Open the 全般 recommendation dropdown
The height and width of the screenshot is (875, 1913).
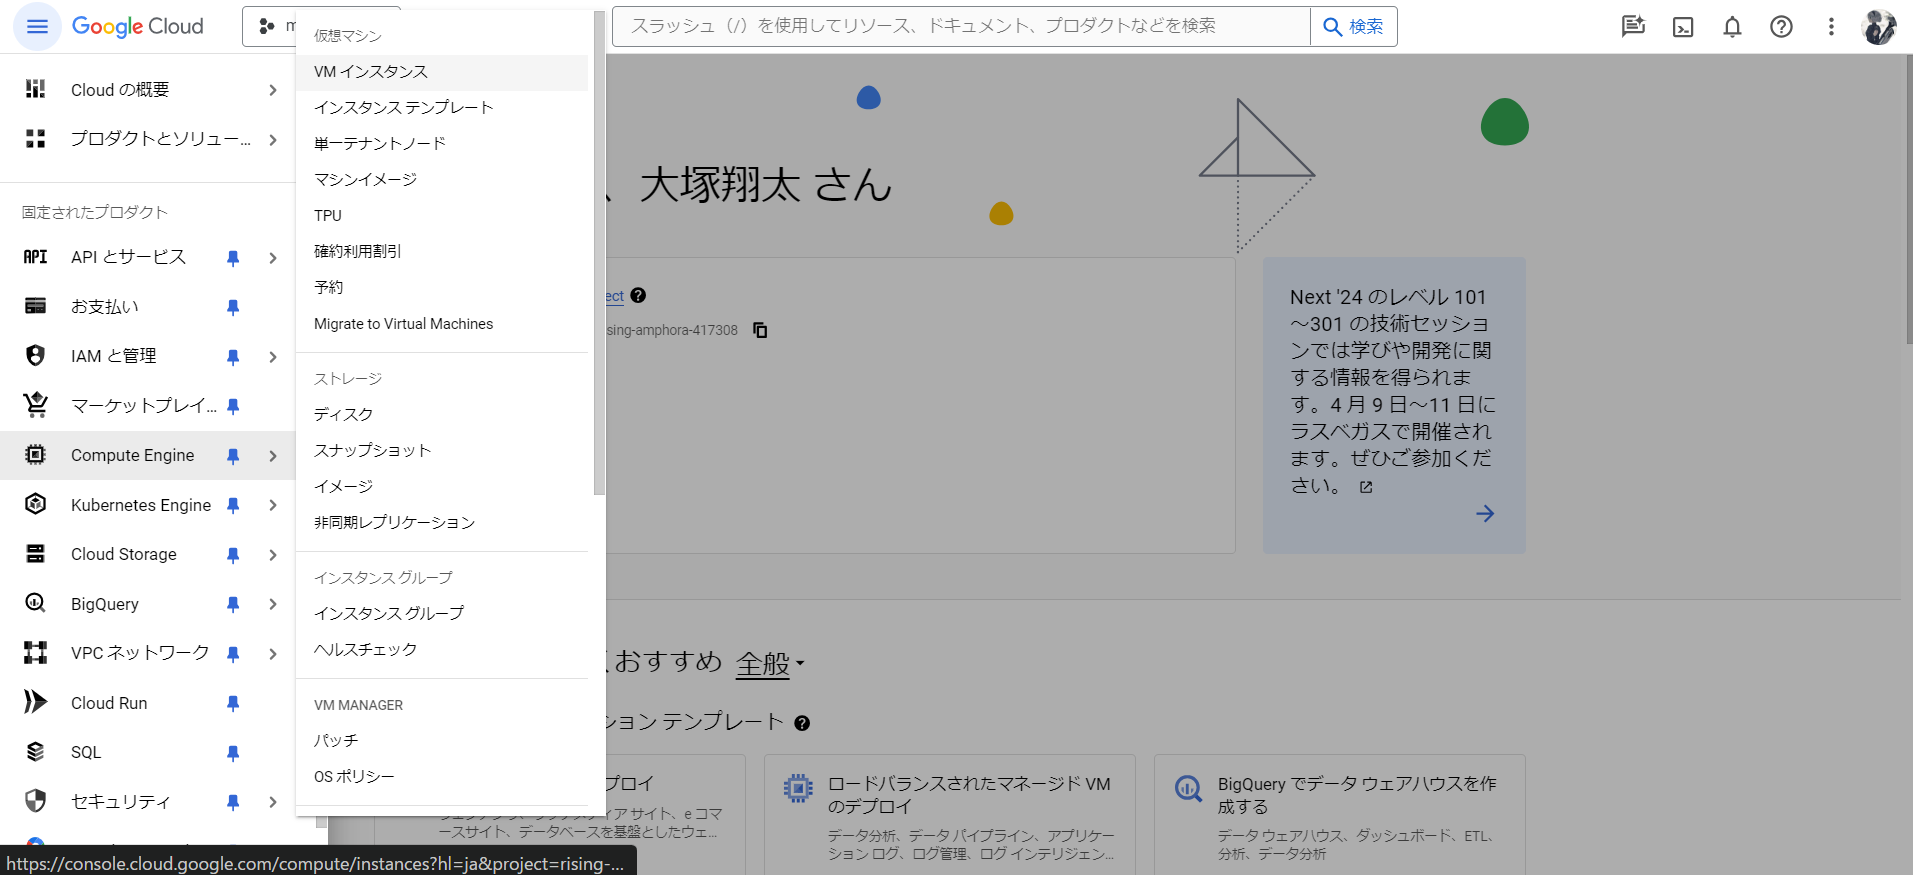click(x=770, y=663)
